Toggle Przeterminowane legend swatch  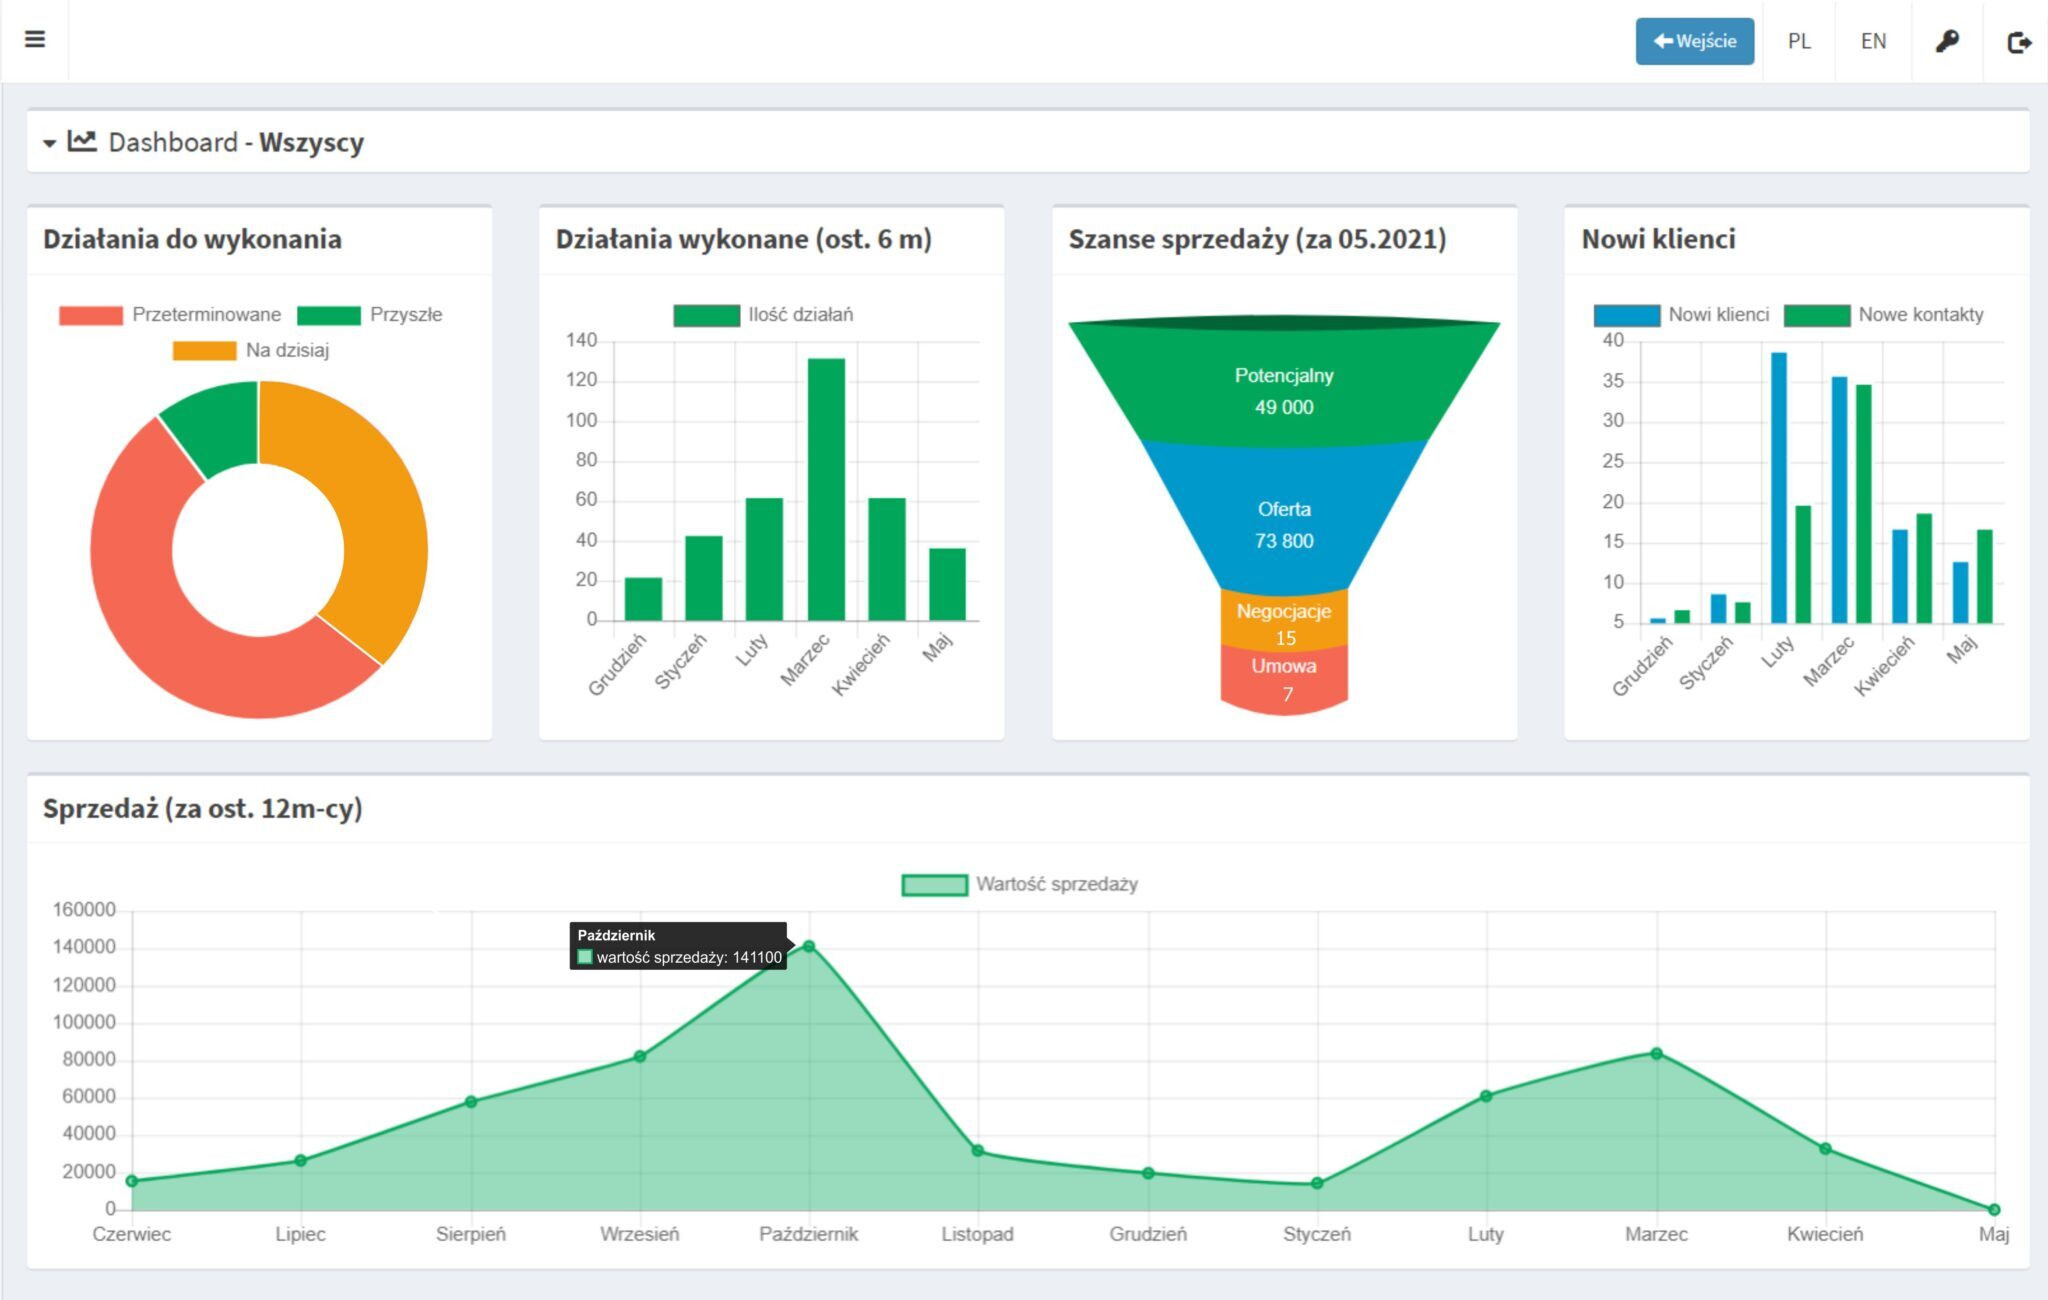pos(90,315)
